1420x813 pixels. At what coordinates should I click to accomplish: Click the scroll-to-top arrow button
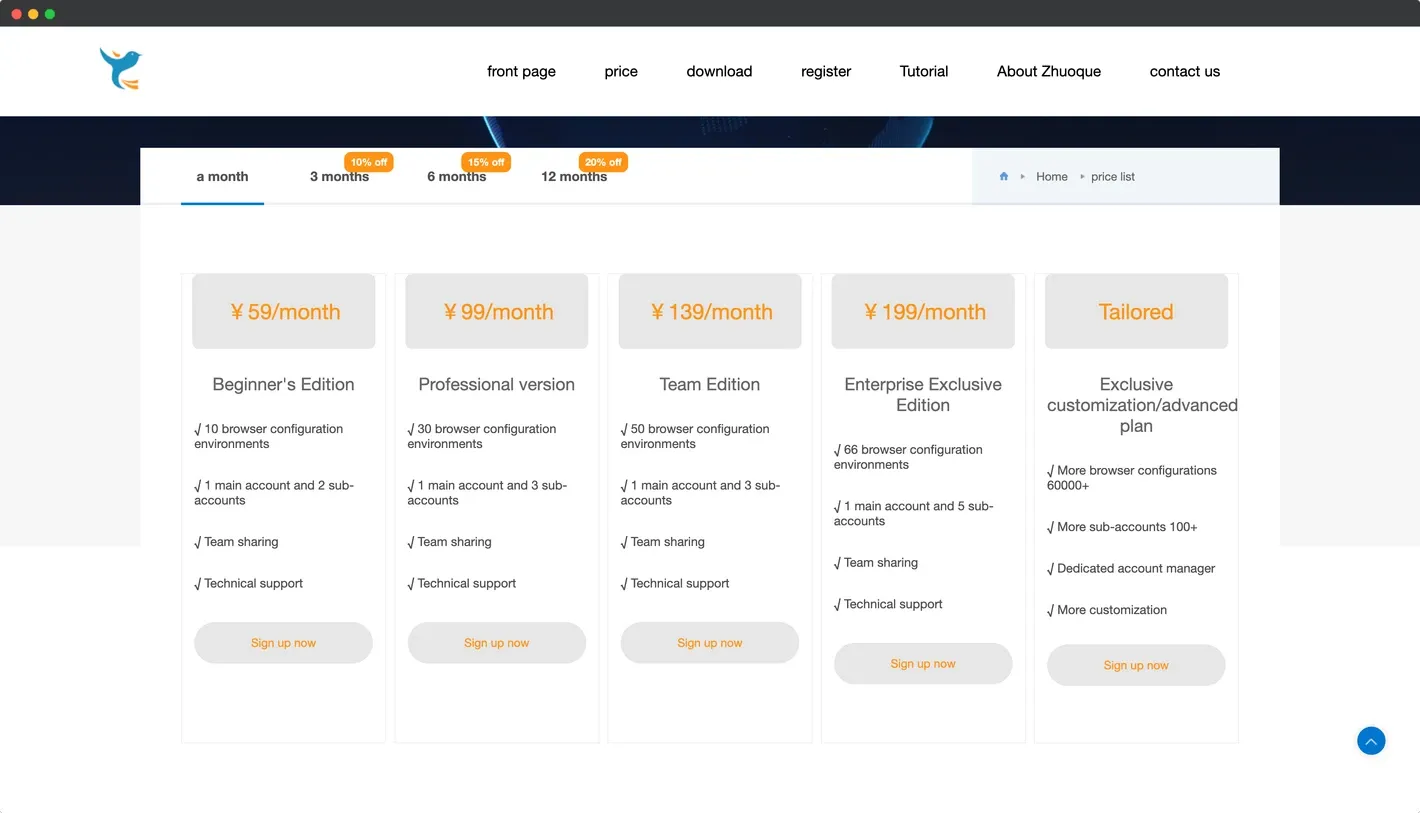point(1371,740)
